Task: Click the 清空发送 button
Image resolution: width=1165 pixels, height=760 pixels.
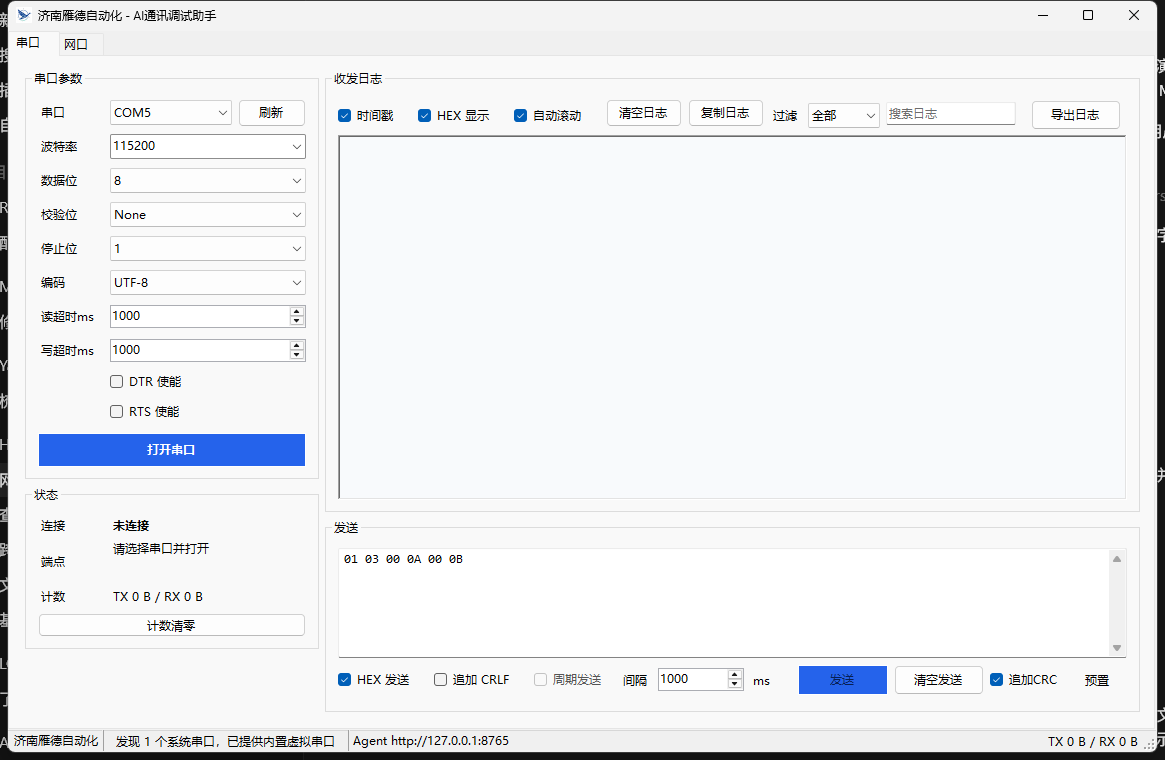Action: pos(938,680)
